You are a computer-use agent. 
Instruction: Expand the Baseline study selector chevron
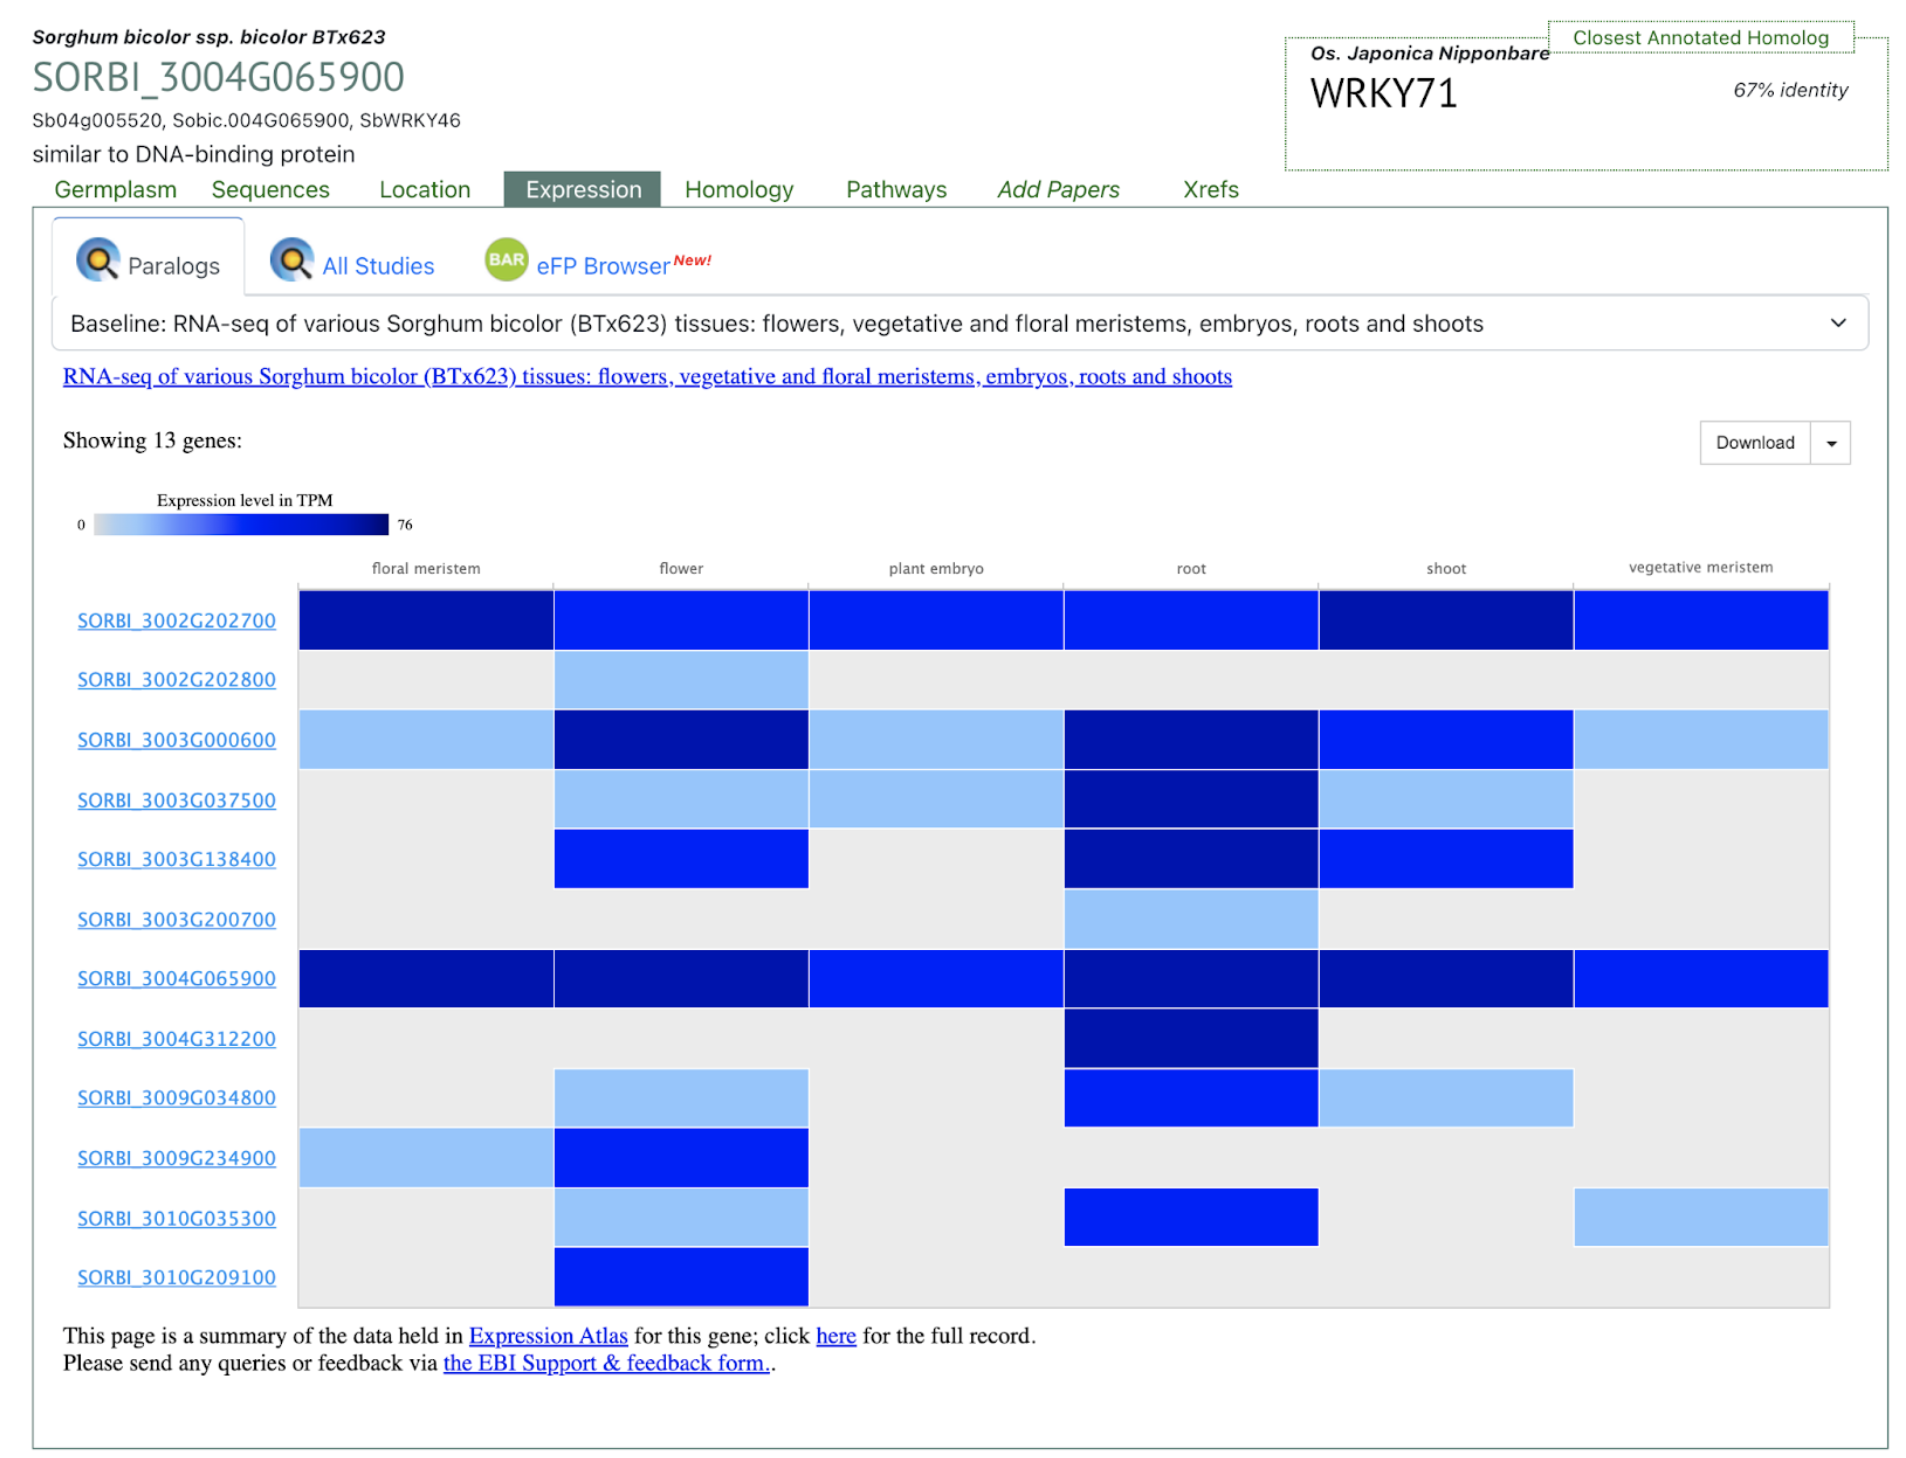(1836, 323)
